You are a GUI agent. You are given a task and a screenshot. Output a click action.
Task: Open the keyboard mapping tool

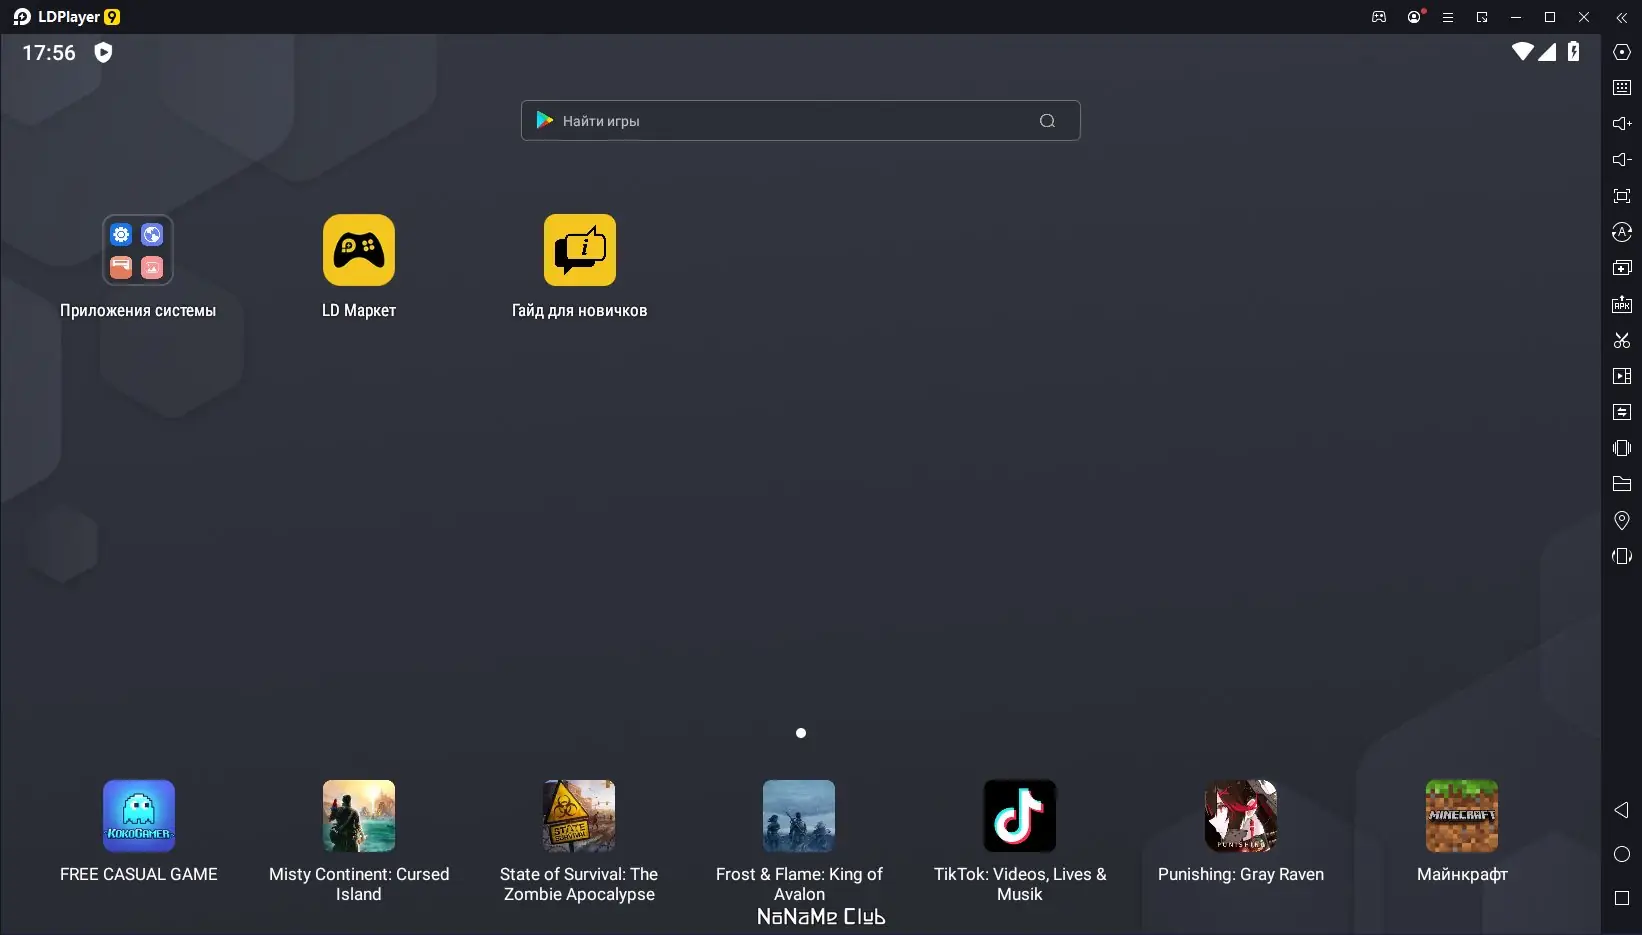pyautogui.click(x=1622, y=88)
